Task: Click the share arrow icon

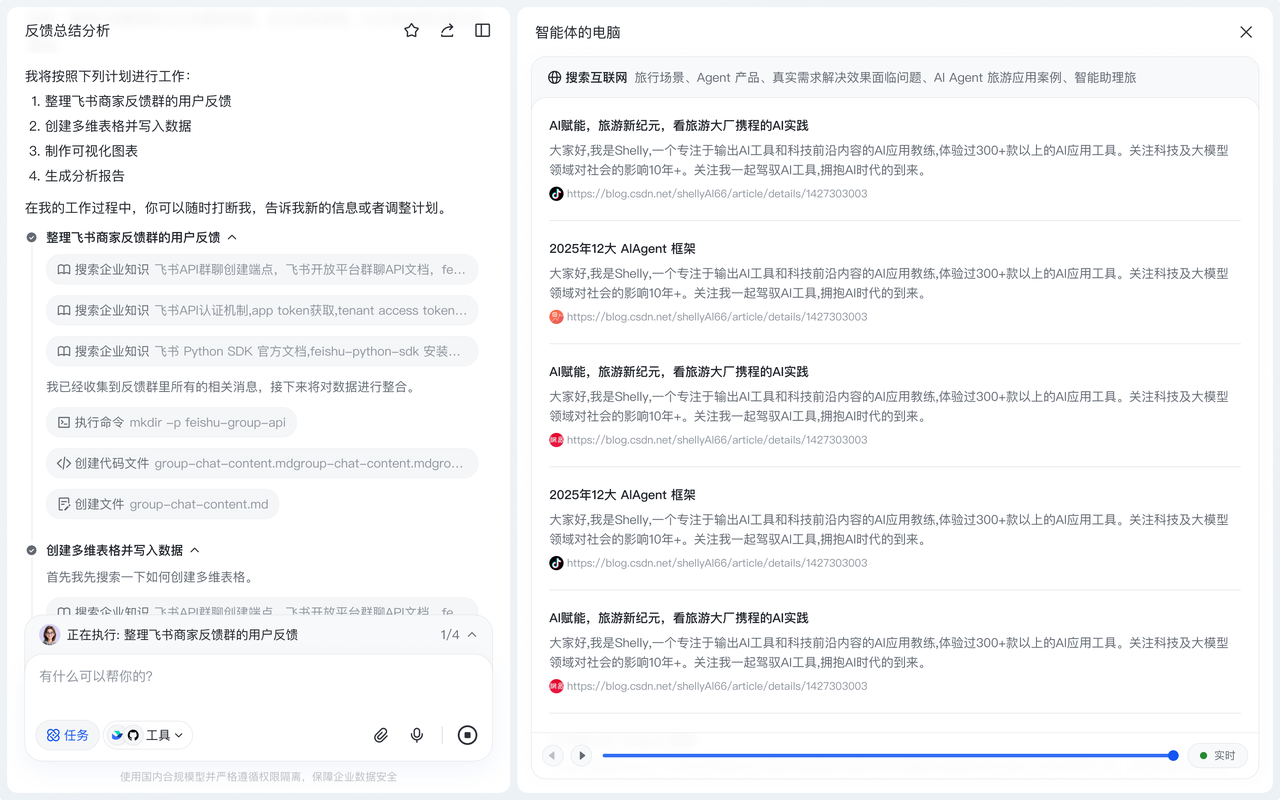Action: pos(447,31)
